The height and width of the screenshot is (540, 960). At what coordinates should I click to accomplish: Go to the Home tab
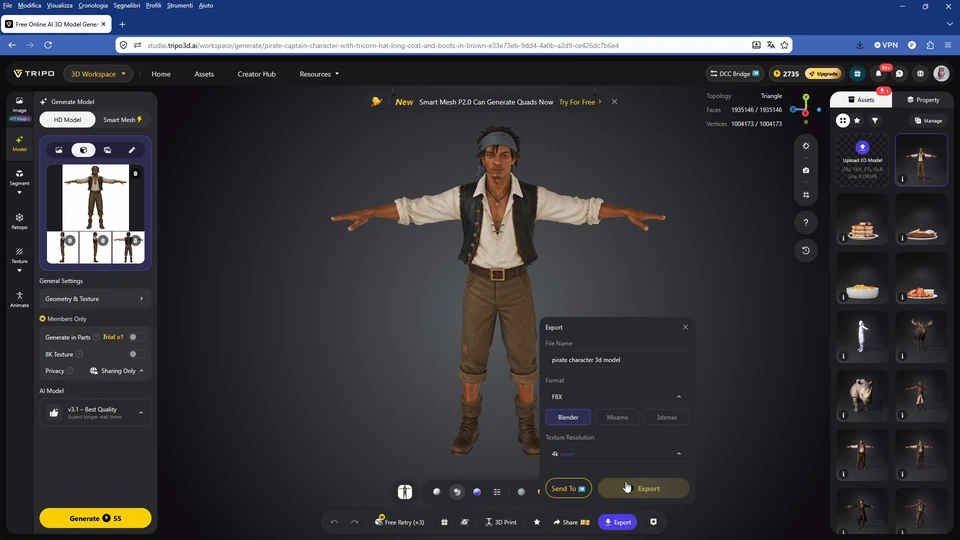[161, 74]
